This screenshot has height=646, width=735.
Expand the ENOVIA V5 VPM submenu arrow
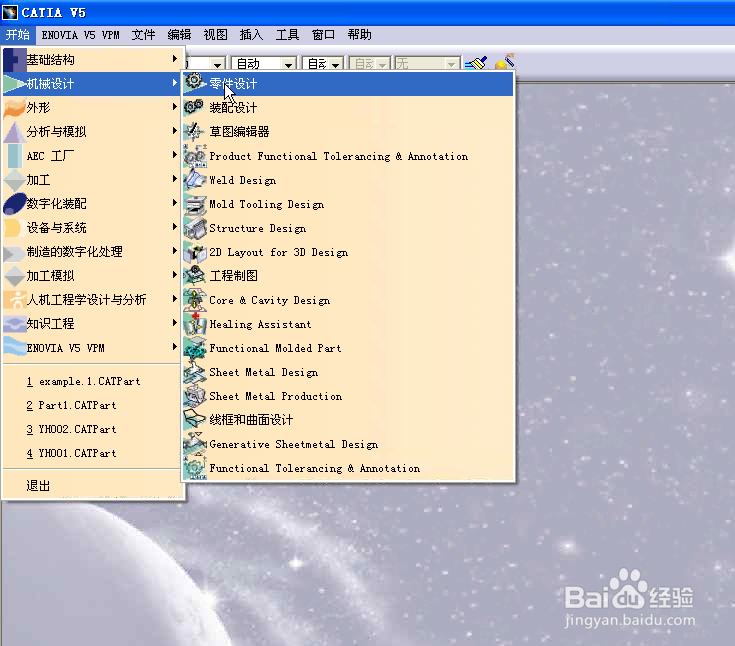click(174, 346)
